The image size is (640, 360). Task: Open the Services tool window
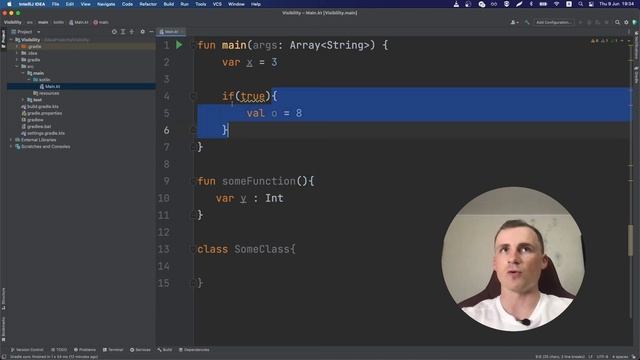(x=140, y=350)
